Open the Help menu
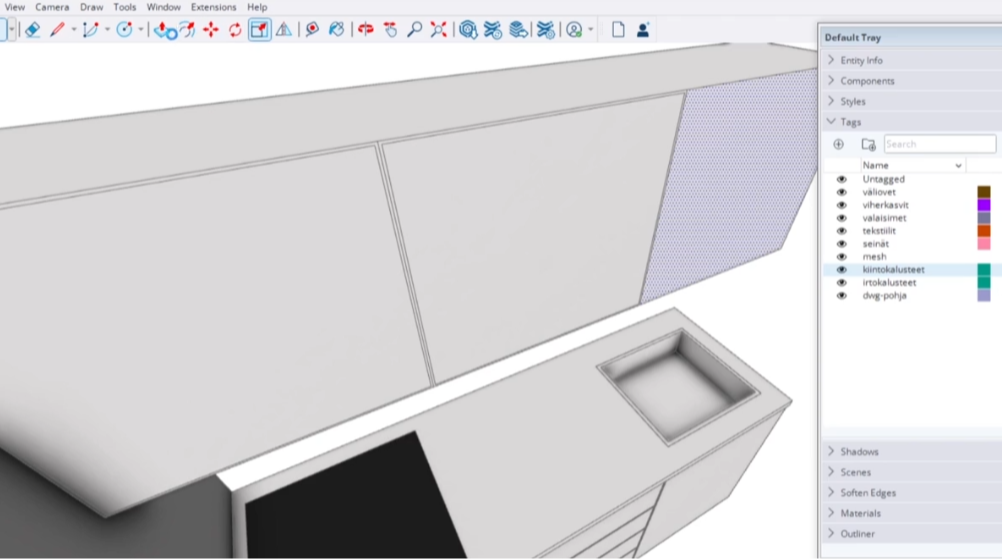This screenshot has width=1002, height=559. click(257, 7)
